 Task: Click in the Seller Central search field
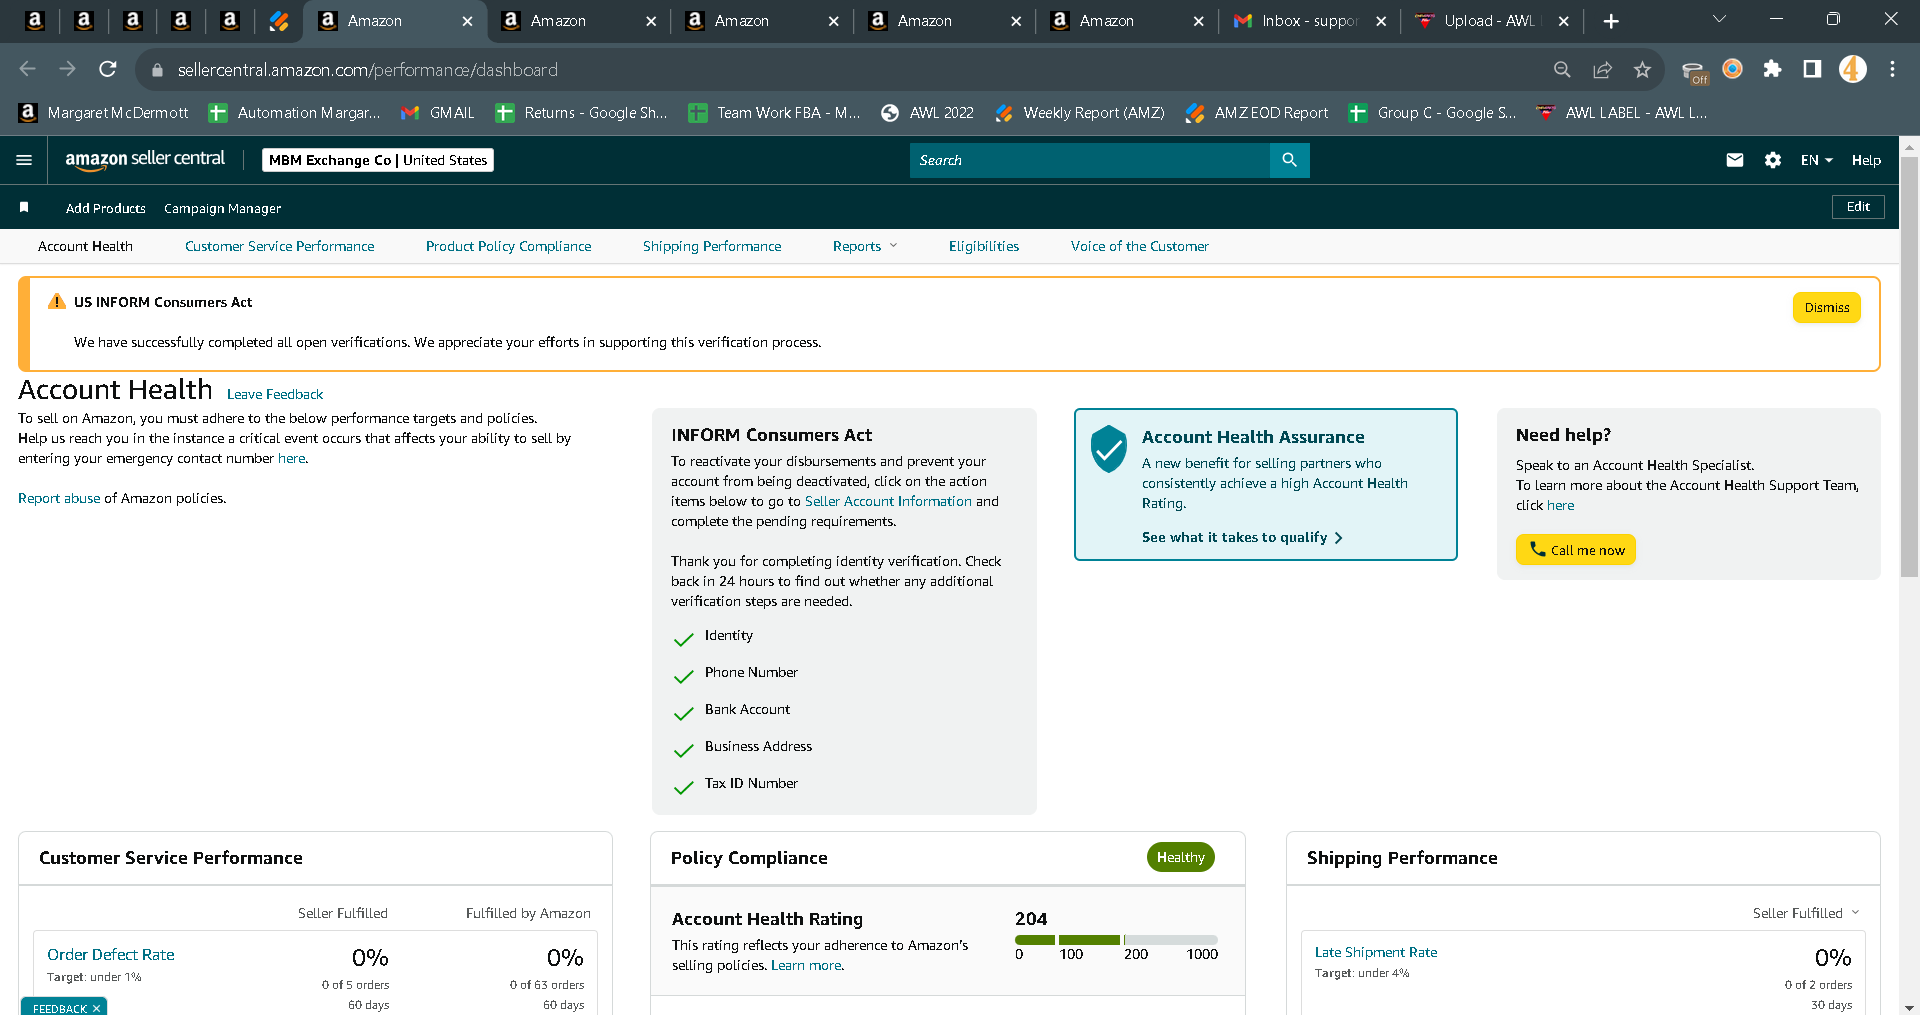tap(1089, 160)
